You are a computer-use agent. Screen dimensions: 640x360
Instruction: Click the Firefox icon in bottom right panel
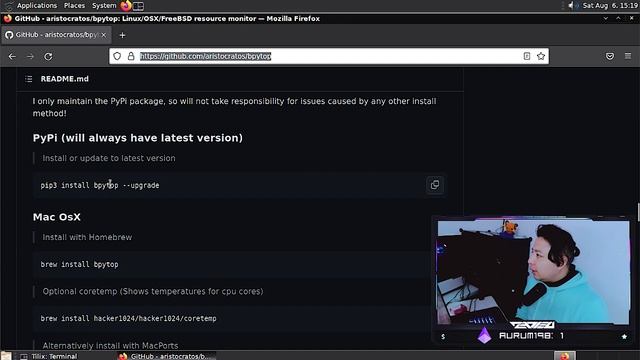coord(564,356)
